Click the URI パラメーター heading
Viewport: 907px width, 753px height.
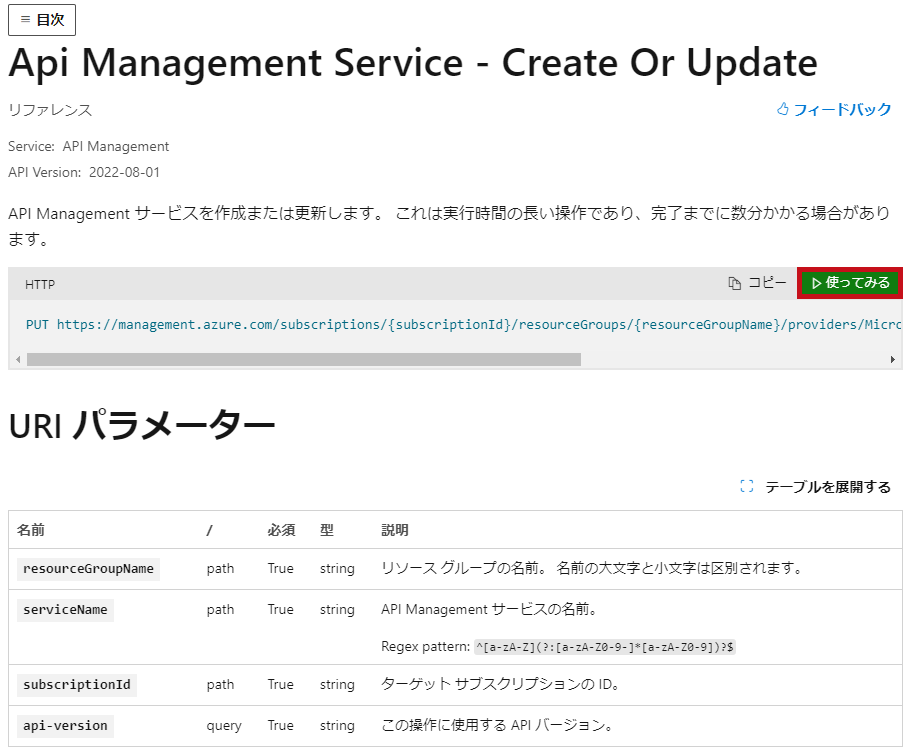click(142, 426)
